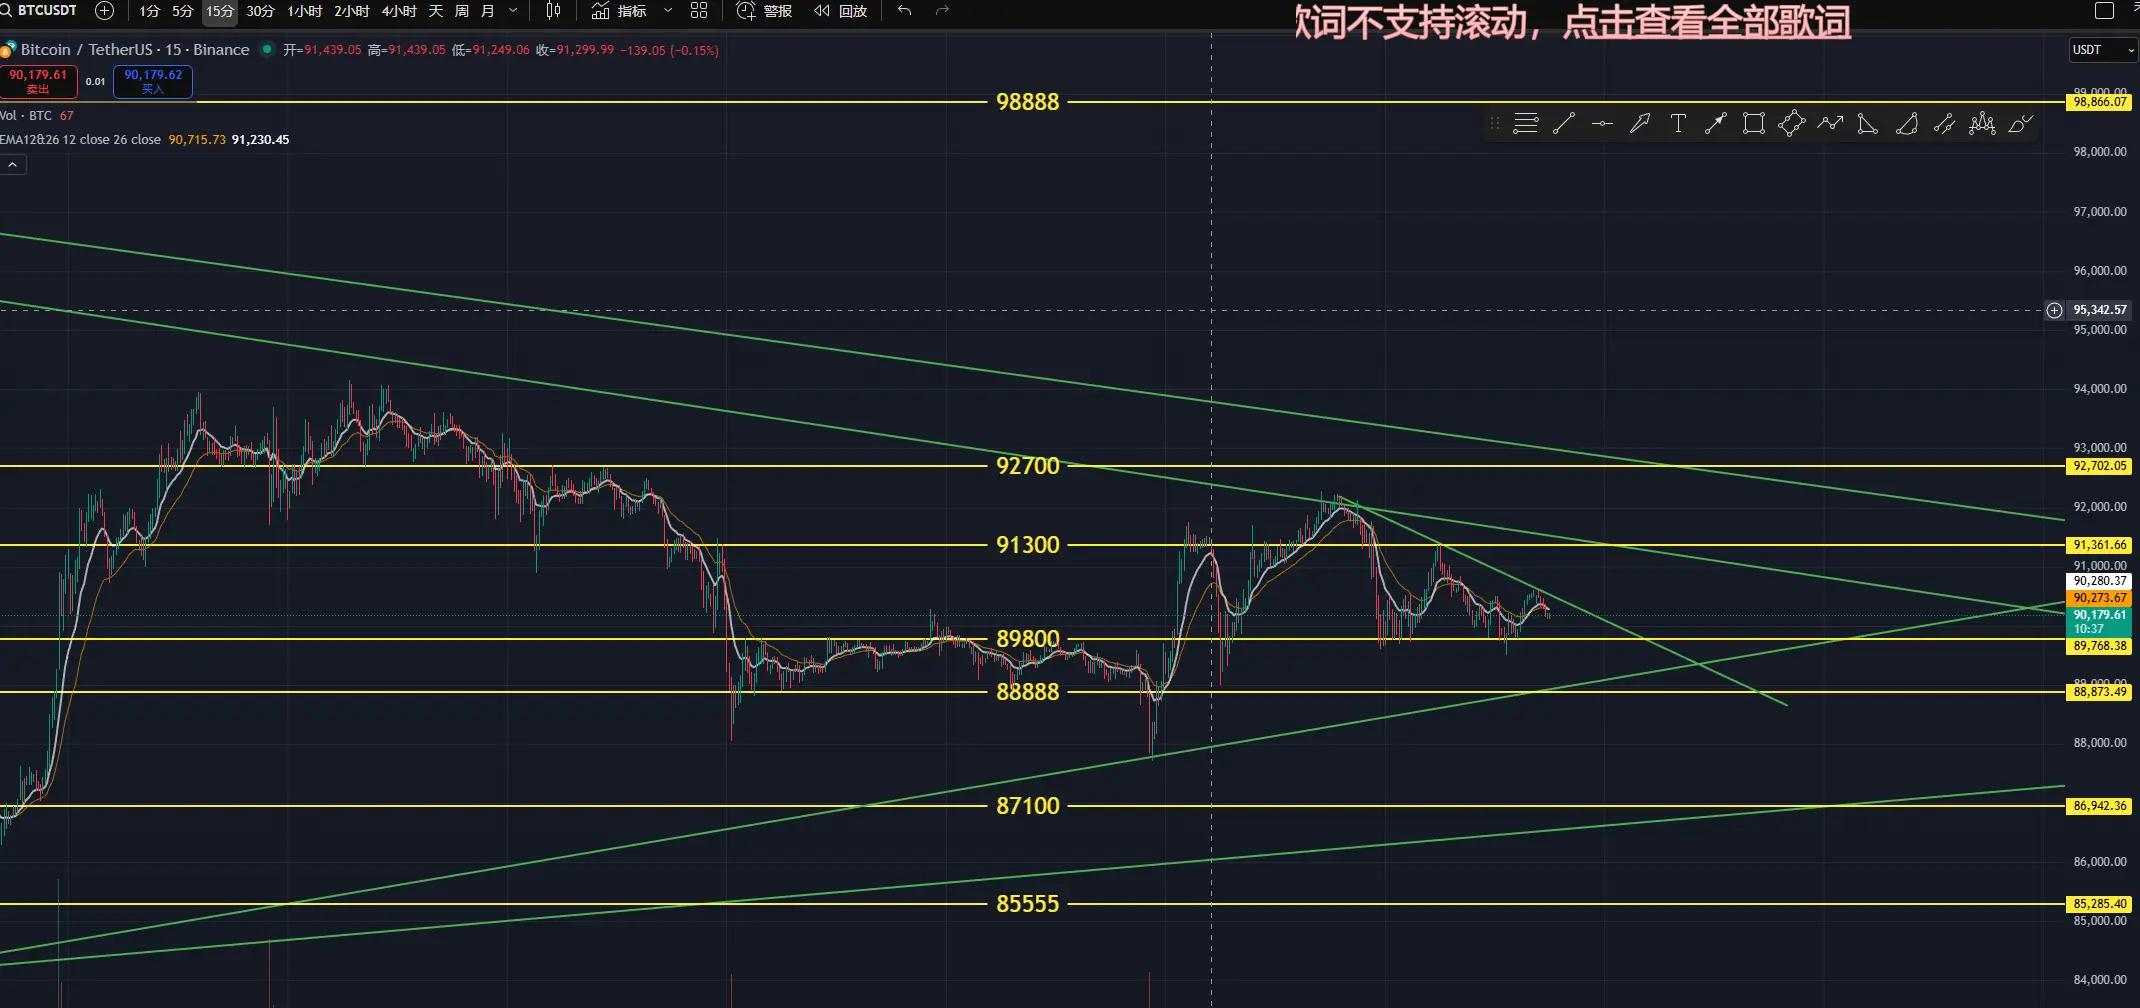Click the 98,866.07 price axis label
The image size is (2140, 1008).
click(x=2099, y=102)
